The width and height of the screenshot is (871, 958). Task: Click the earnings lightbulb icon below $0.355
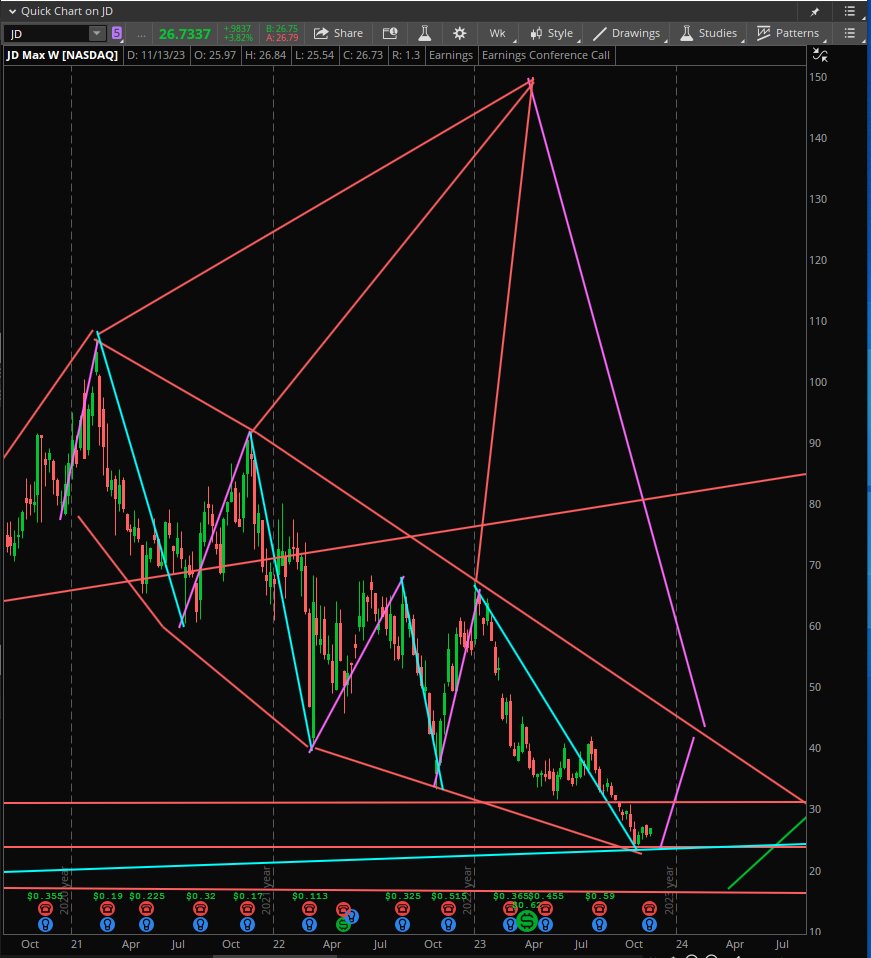45,924
